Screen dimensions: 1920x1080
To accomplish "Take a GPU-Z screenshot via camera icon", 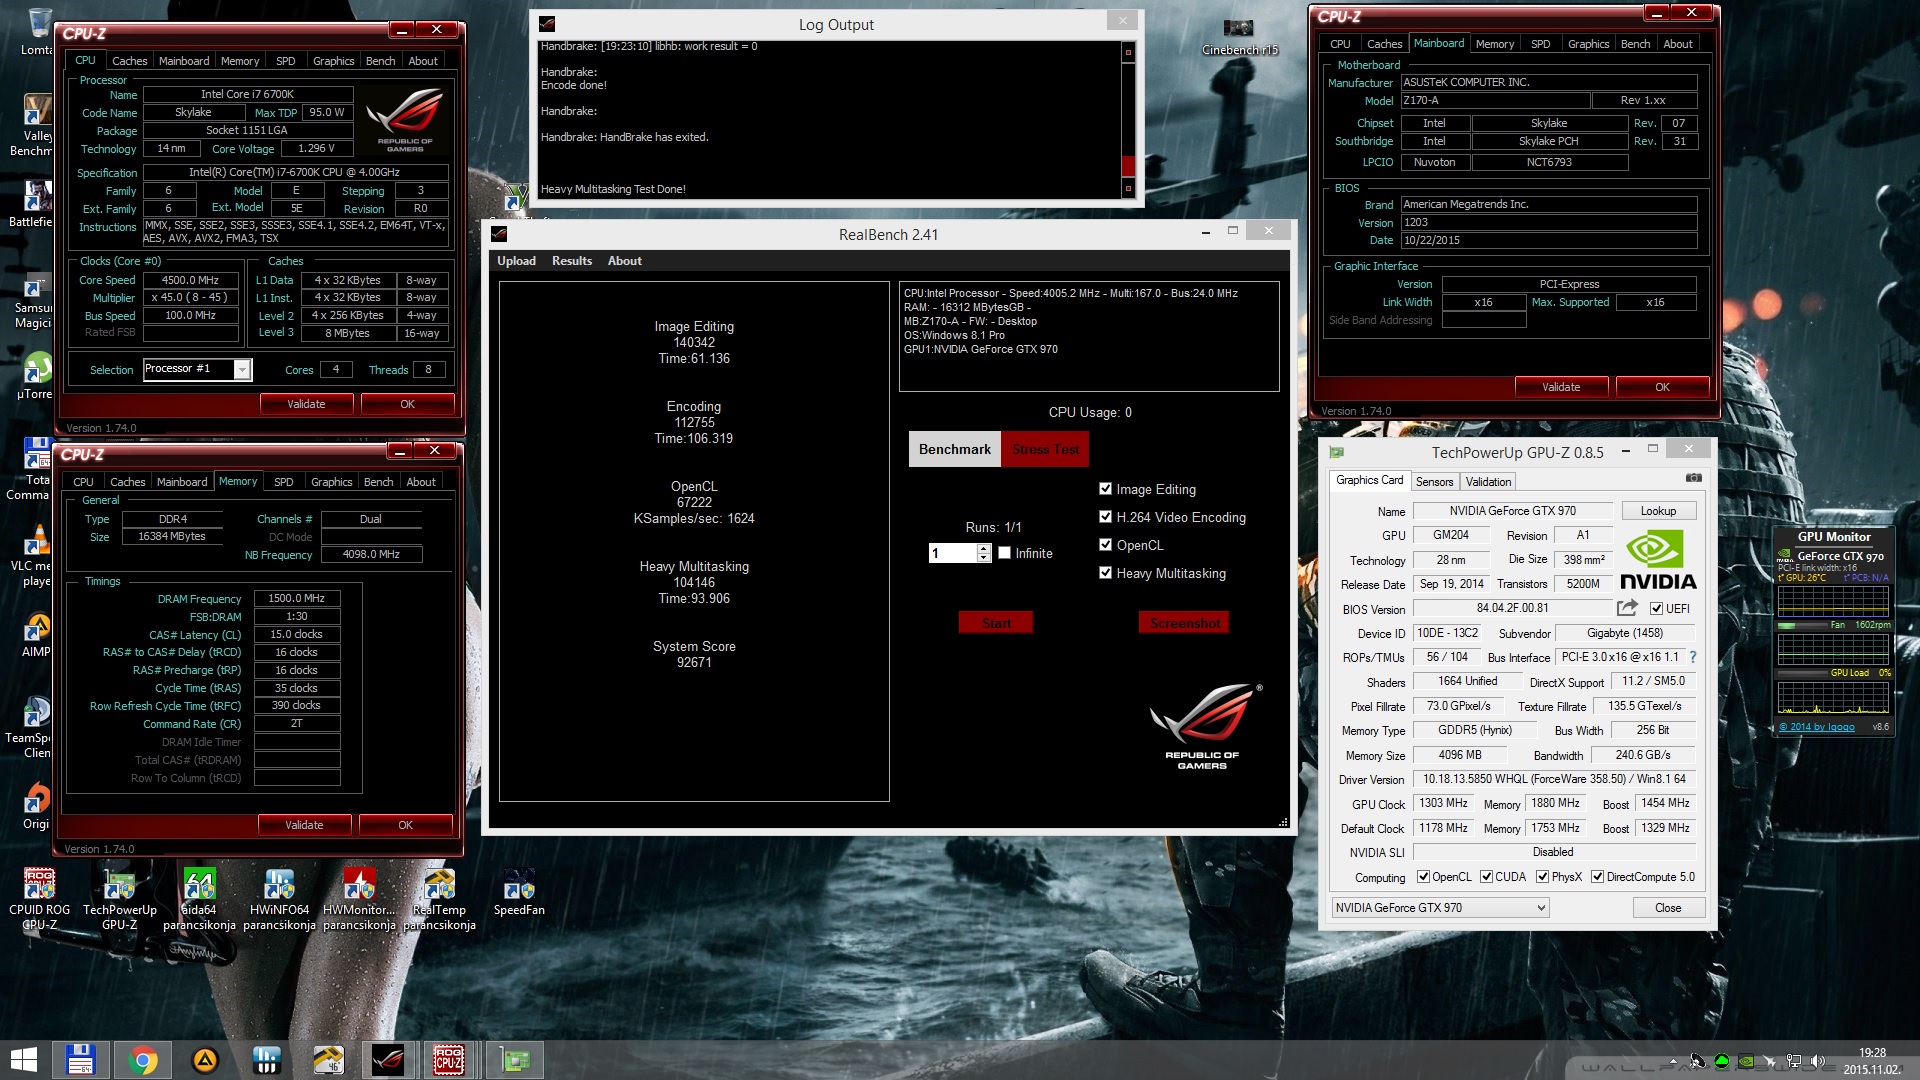I will 1693,479.
